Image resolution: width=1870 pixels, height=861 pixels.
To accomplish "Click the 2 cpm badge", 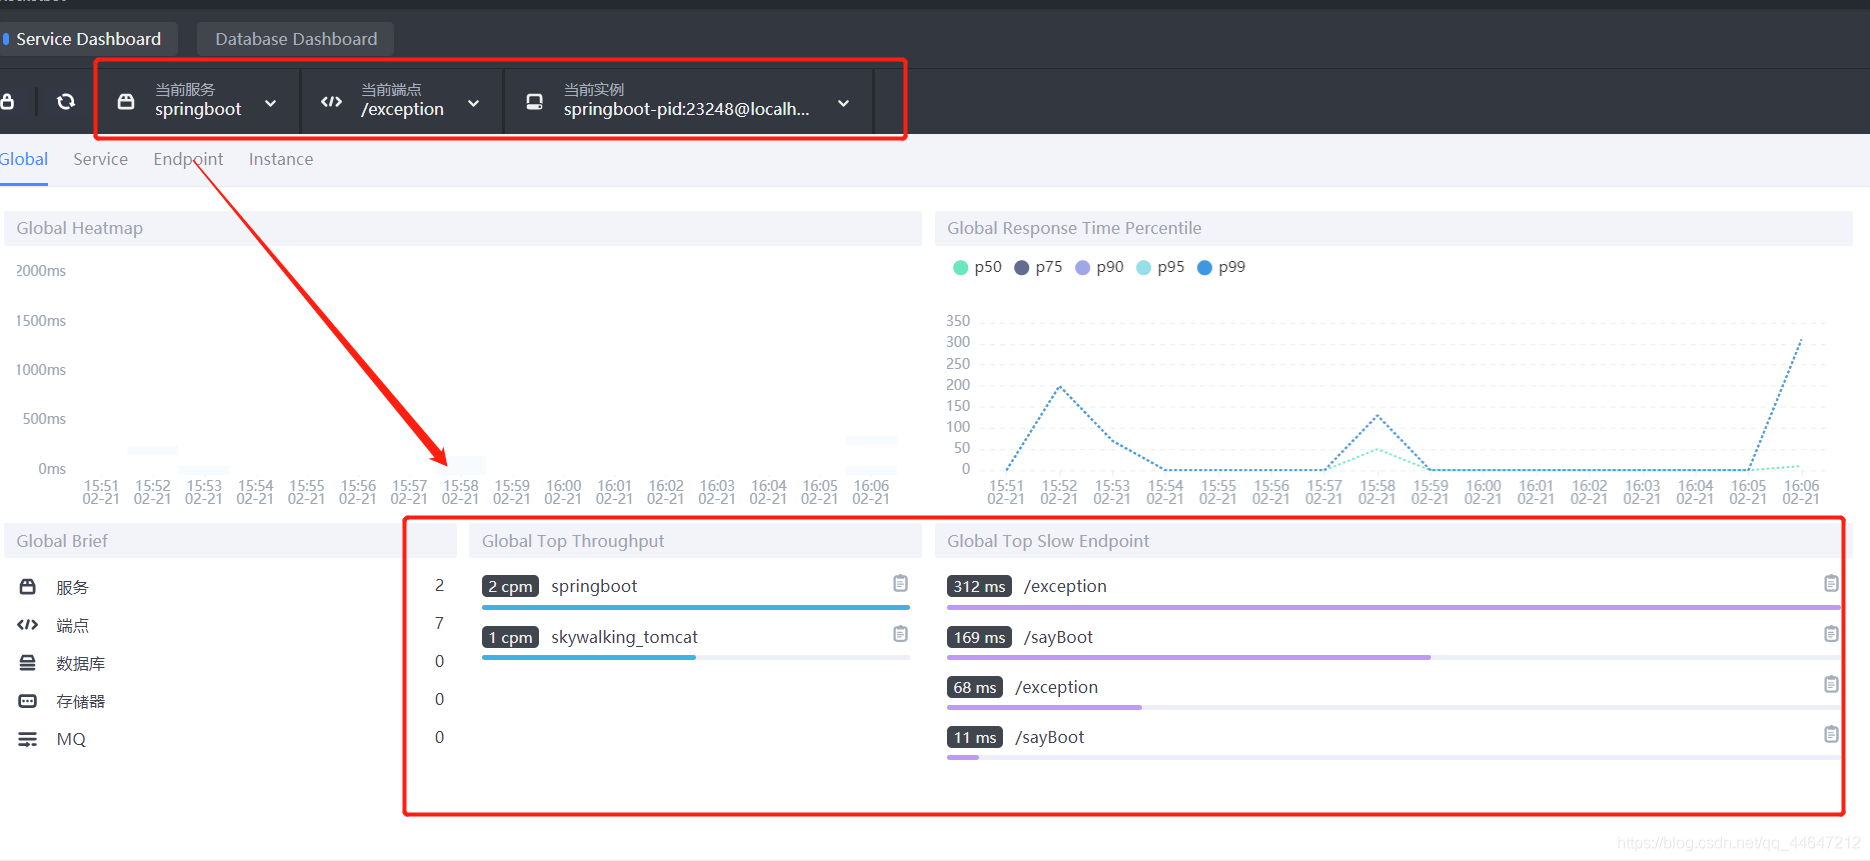I will click(x=510, y=586).
